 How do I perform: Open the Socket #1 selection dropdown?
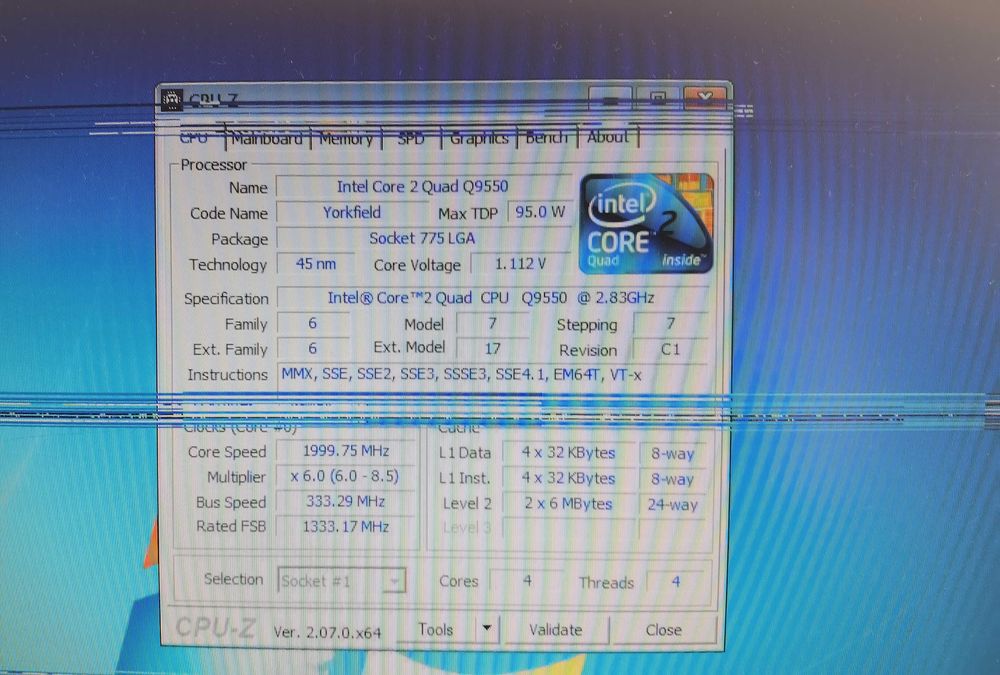pyautogui.click(x=341, y=581)
